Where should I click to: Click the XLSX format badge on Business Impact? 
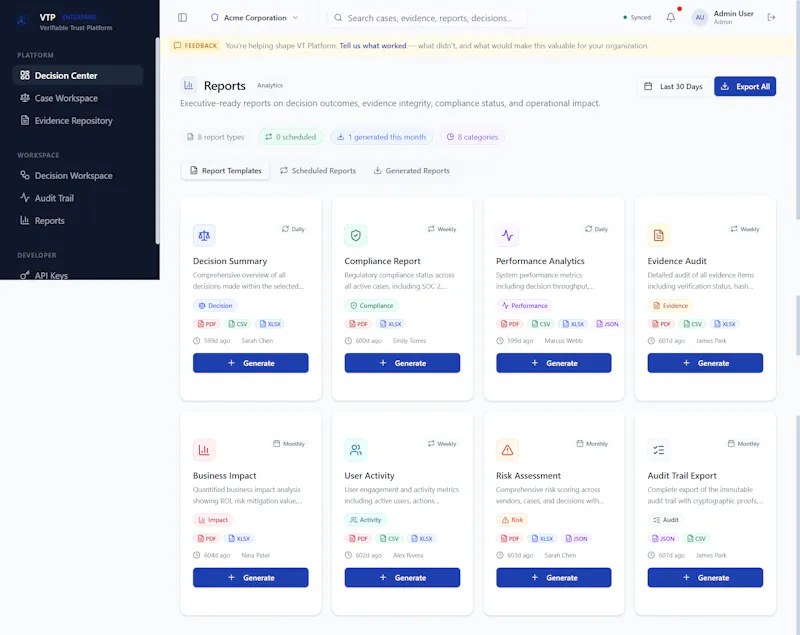[x=239, y=539]
